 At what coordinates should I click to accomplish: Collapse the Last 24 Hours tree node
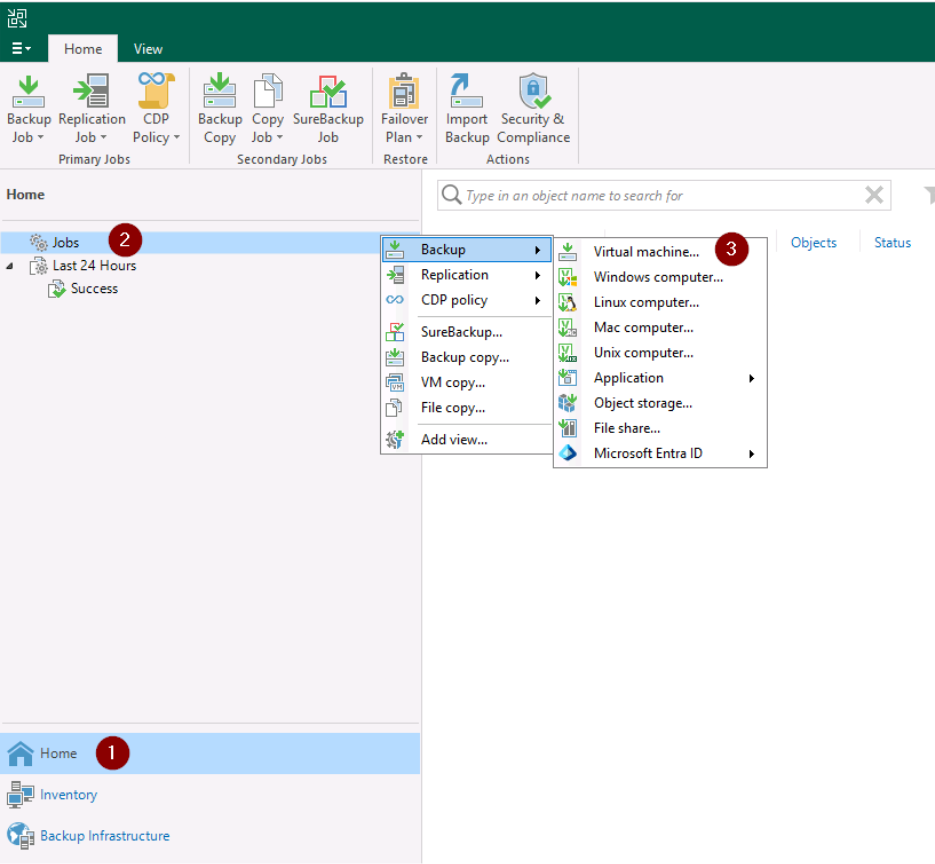pos(10,266)
